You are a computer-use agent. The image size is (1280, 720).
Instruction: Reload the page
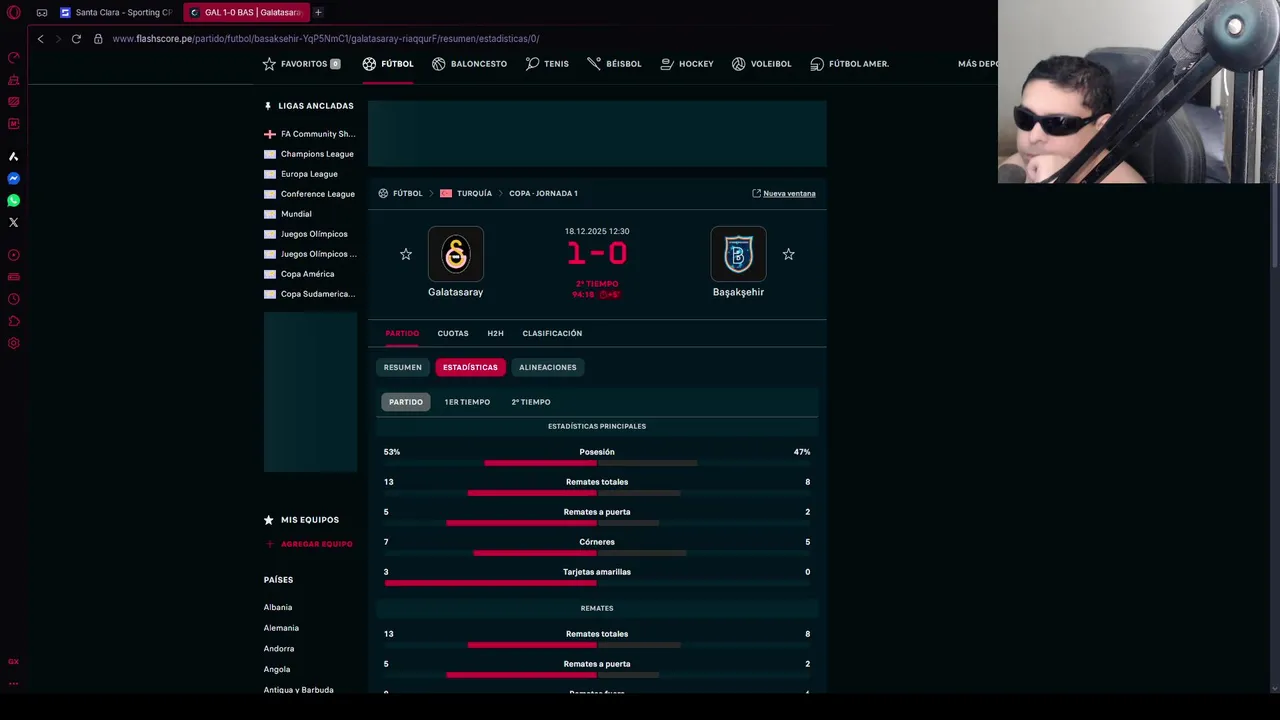tap(76, 39)
